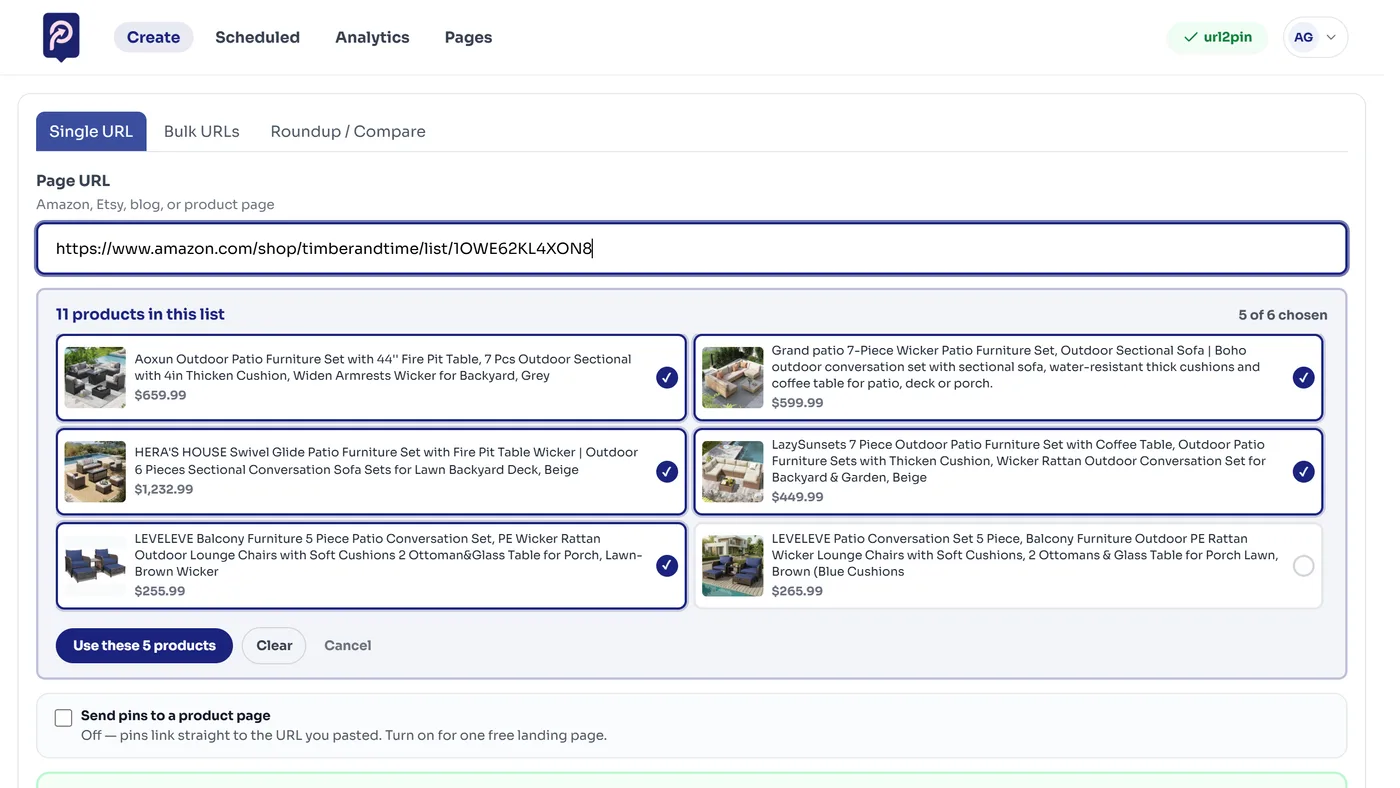1400x788 pixels.
Task: Open the AG account avatar menu
Action: click(x=1303, y=37)
